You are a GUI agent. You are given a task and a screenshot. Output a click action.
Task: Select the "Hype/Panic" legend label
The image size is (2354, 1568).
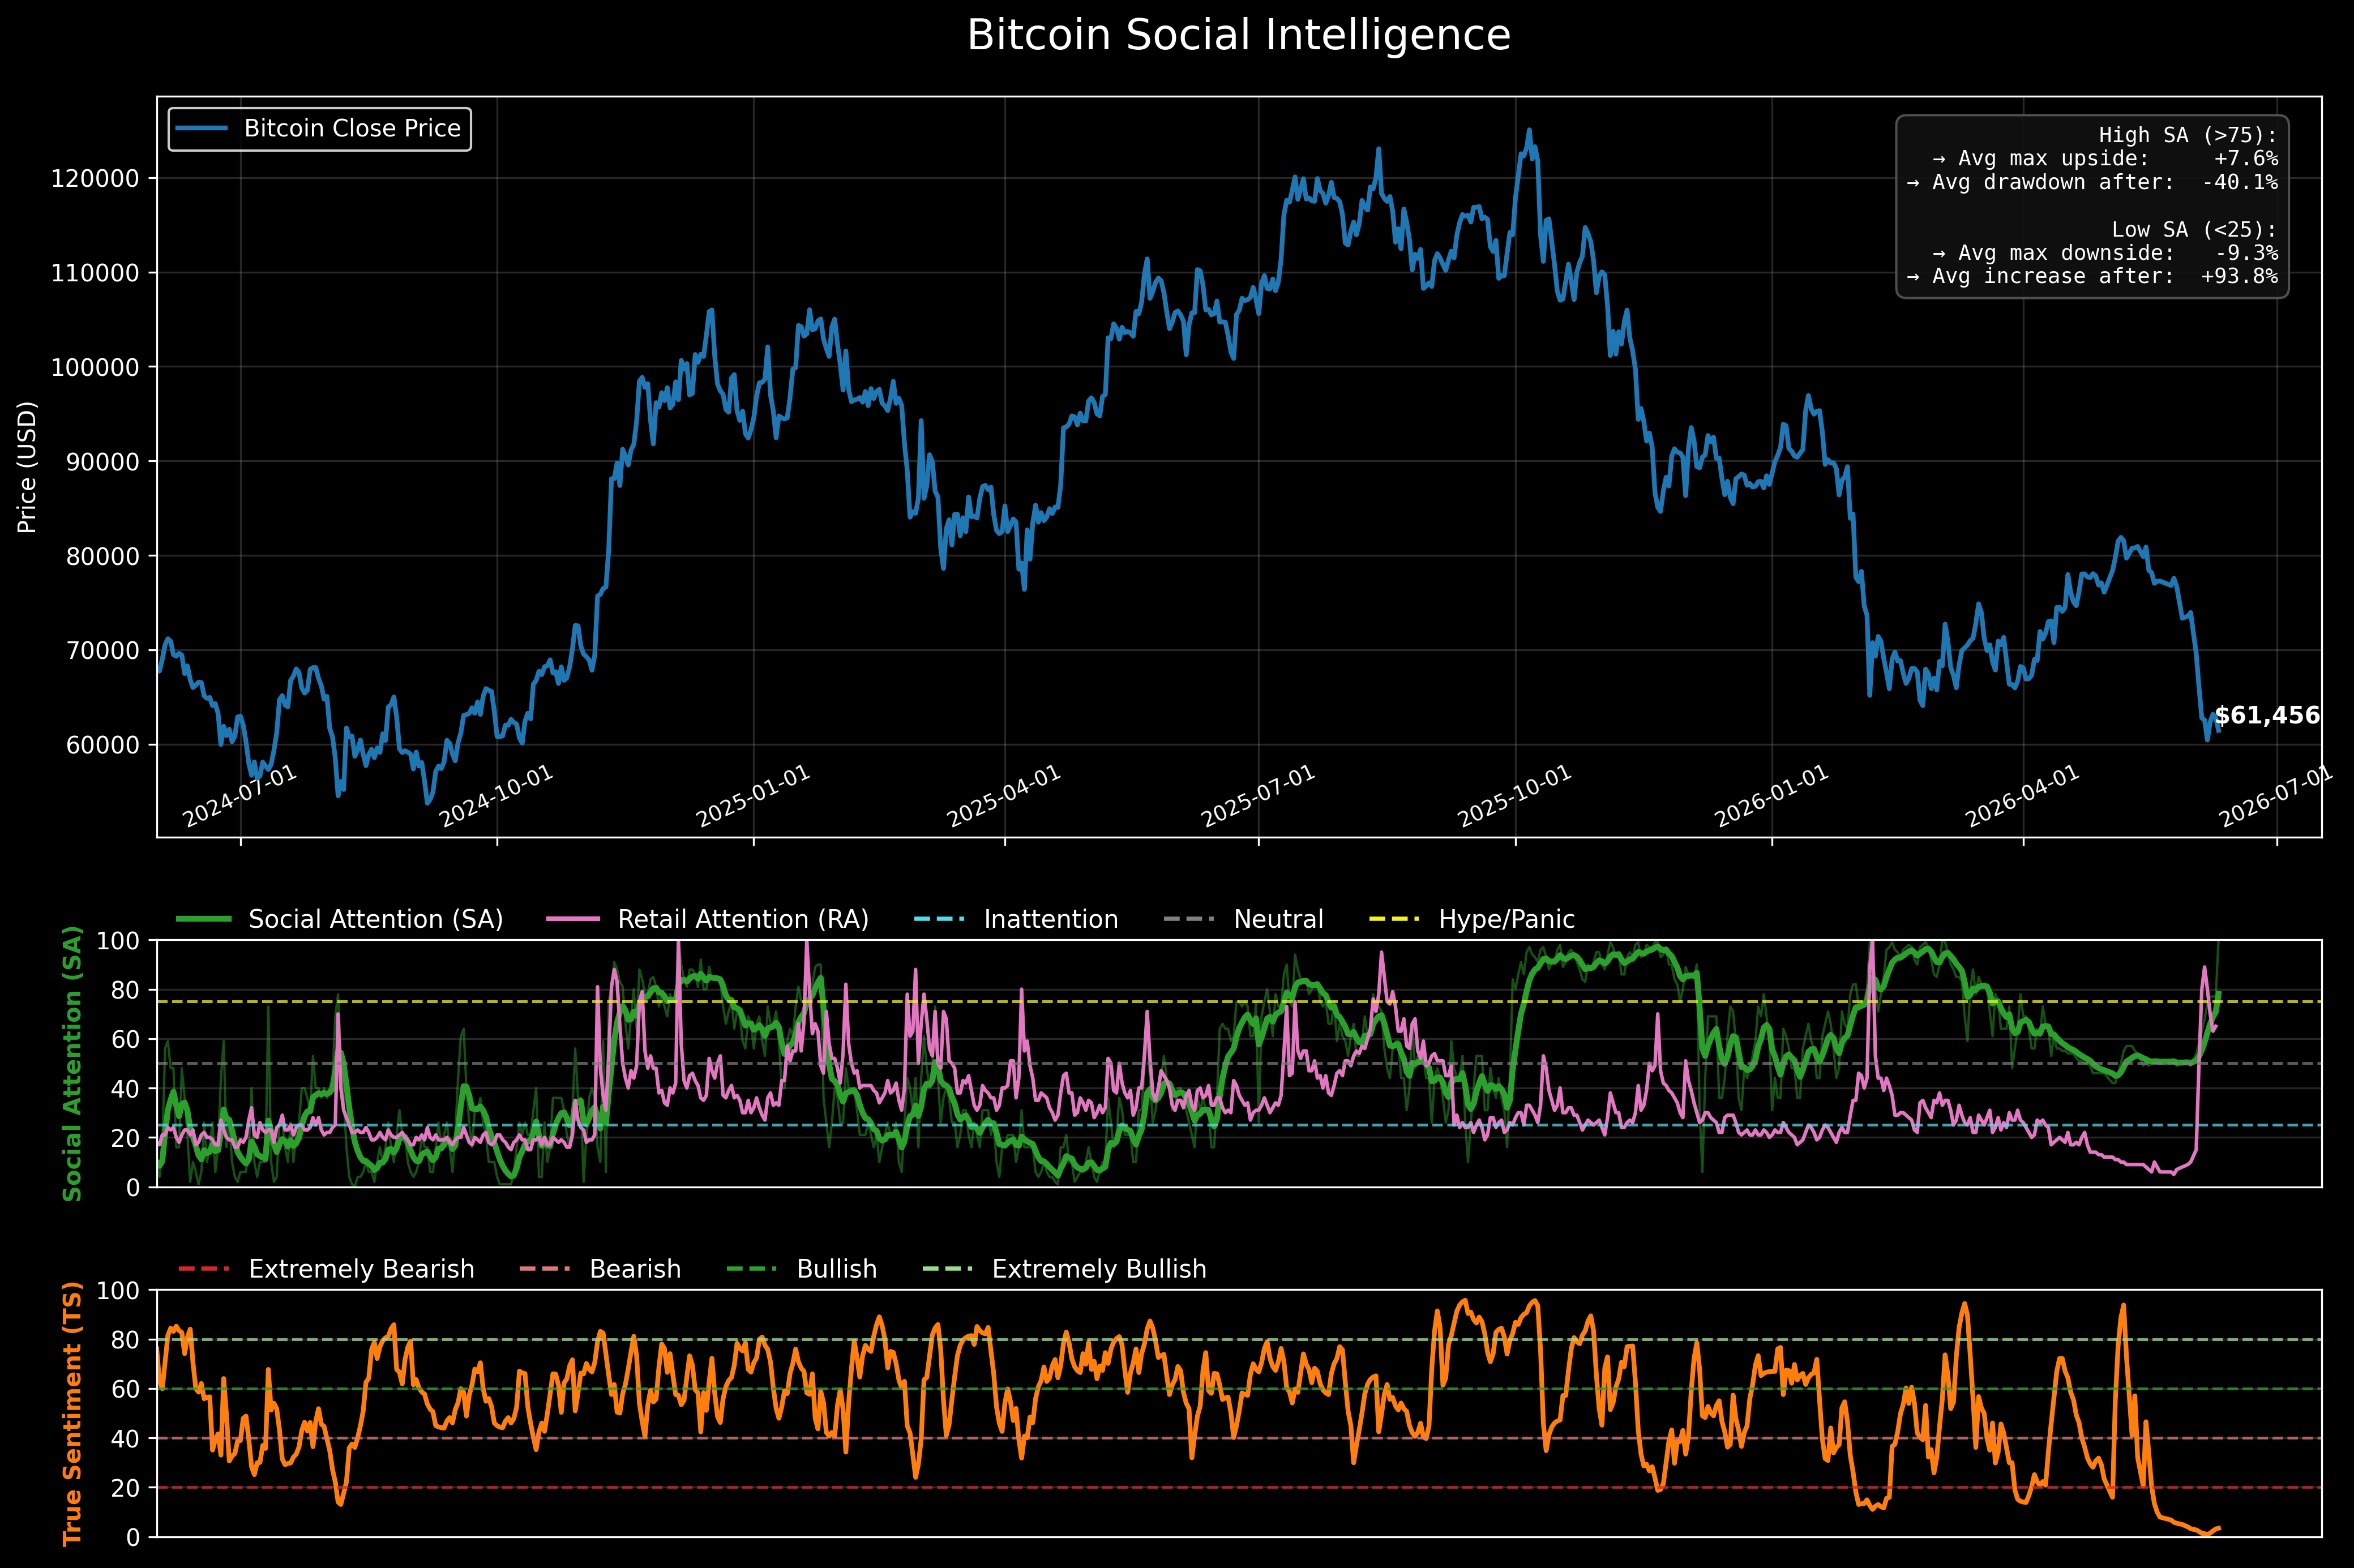pyautogui.click(x=1506, y=920)
